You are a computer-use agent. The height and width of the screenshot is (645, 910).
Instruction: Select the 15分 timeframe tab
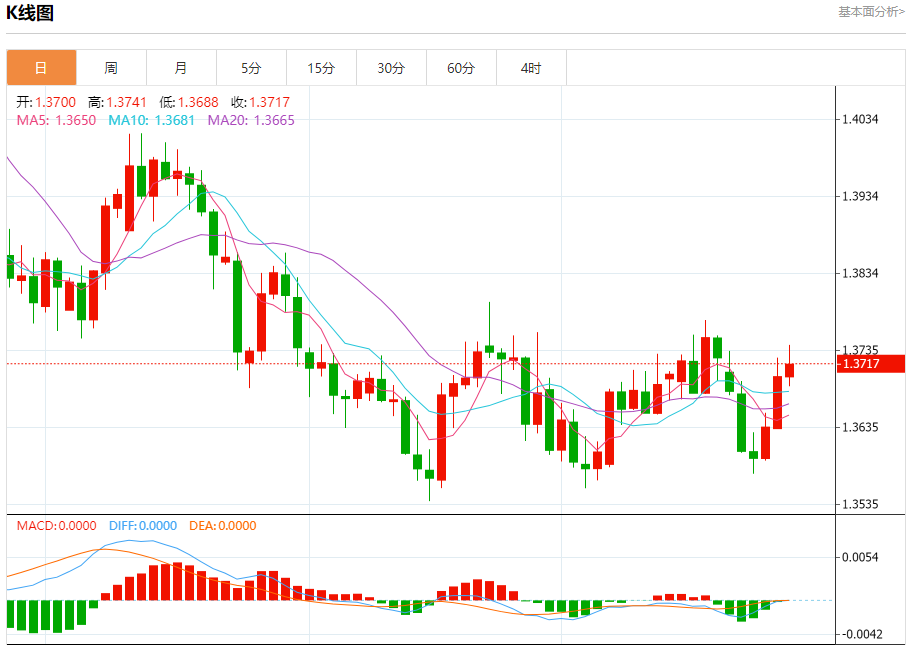point(321,68)
